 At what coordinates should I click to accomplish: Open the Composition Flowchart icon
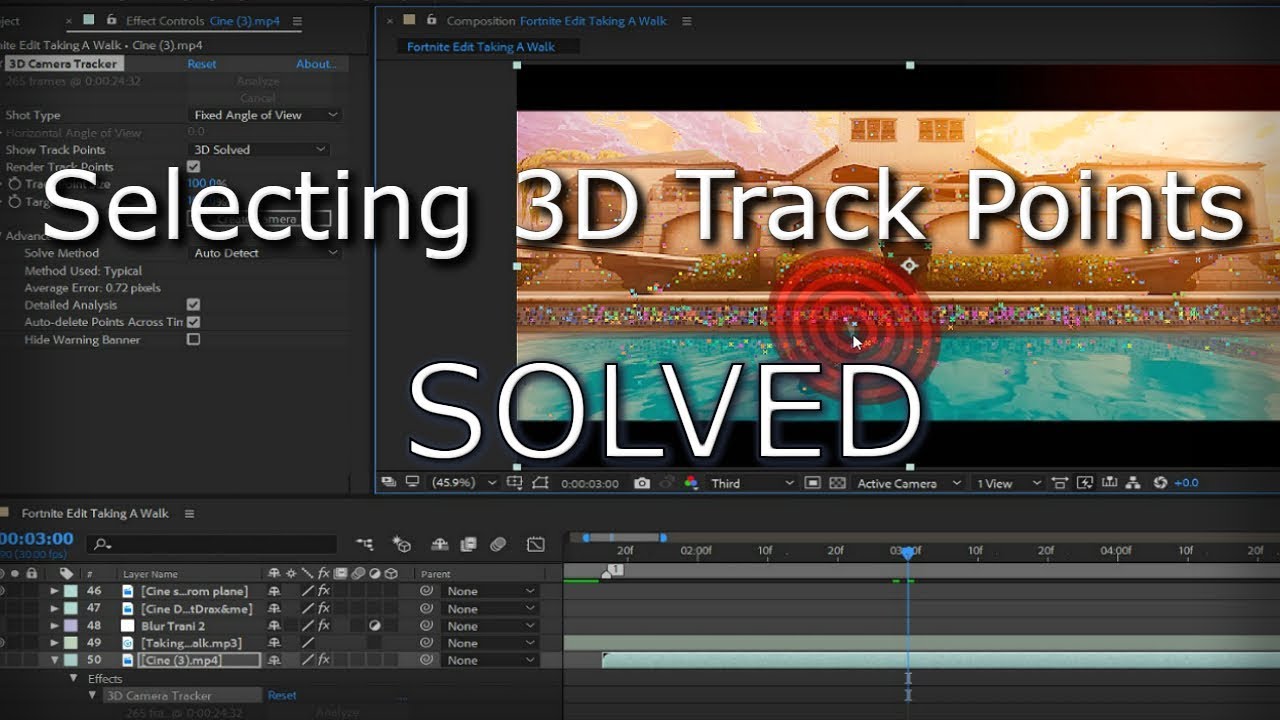coord(1133,483)
